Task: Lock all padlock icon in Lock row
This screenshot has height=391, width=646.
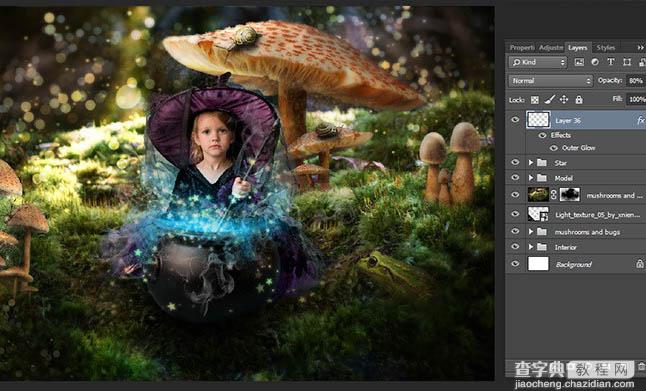Action: pos(579,99)
